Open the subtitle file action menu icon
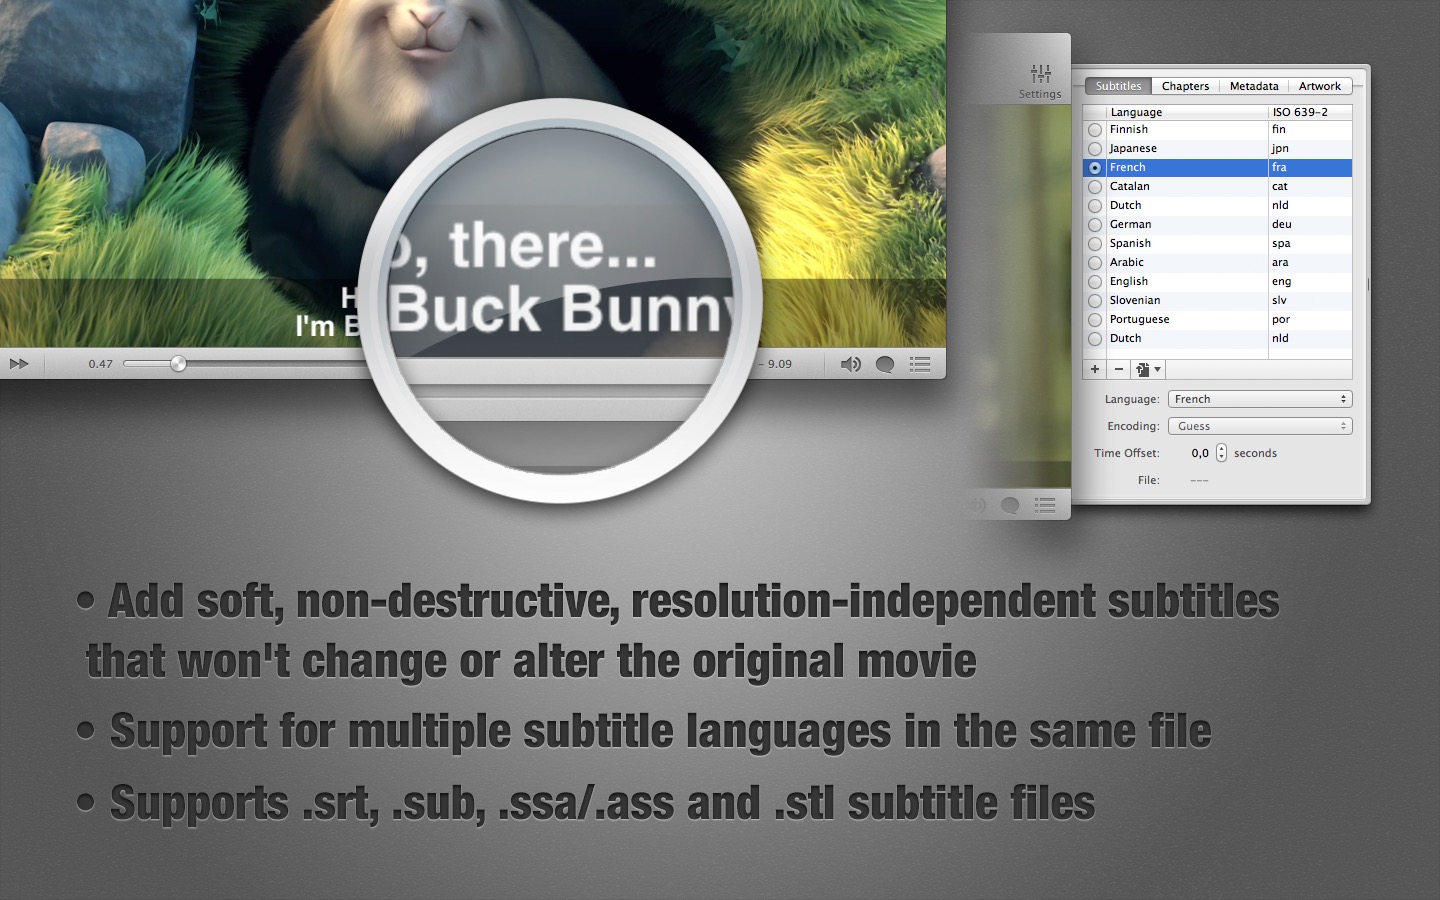1440x900 pixels. click(x=1147, y=369)
